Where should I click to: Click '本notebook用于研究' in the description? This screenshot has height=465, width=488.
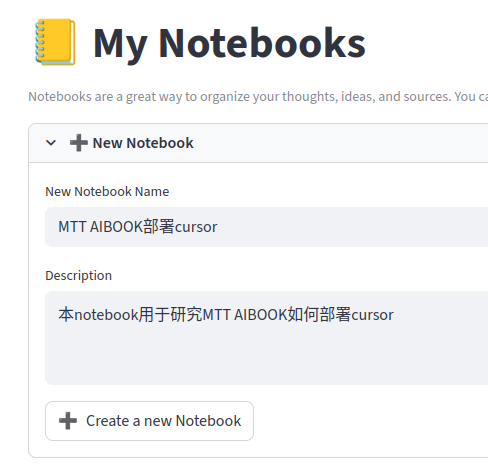click(x=130, y=315)
